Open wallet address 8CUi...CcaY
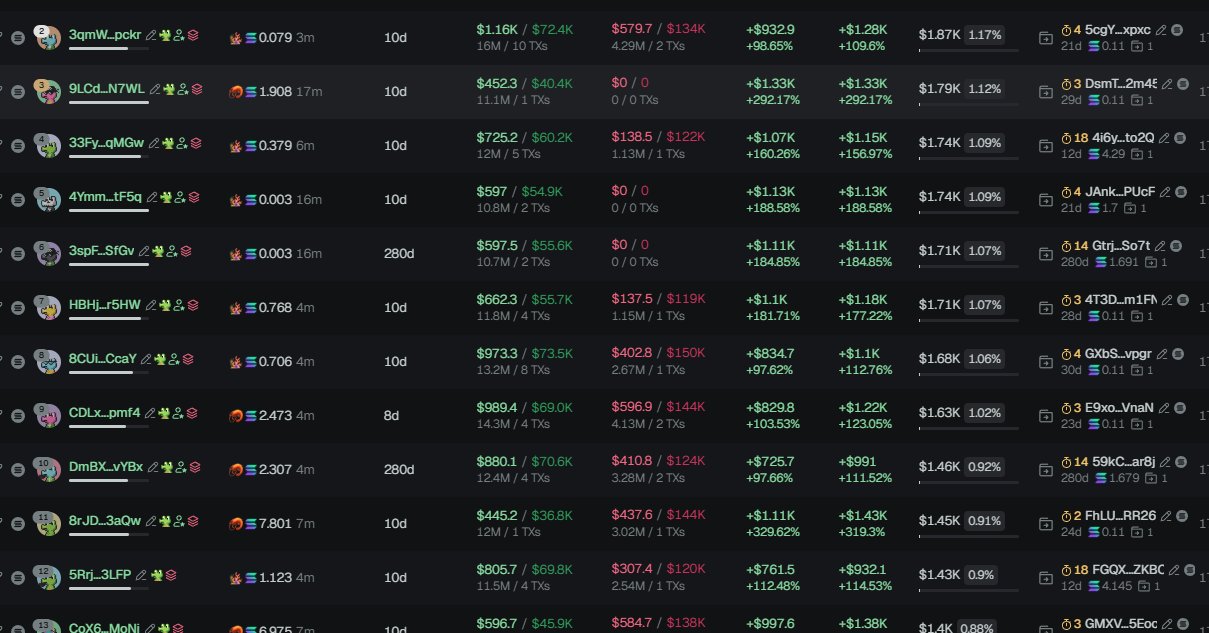The height and width of the screenshot is (633, 1209). click(x=103, y=358)
